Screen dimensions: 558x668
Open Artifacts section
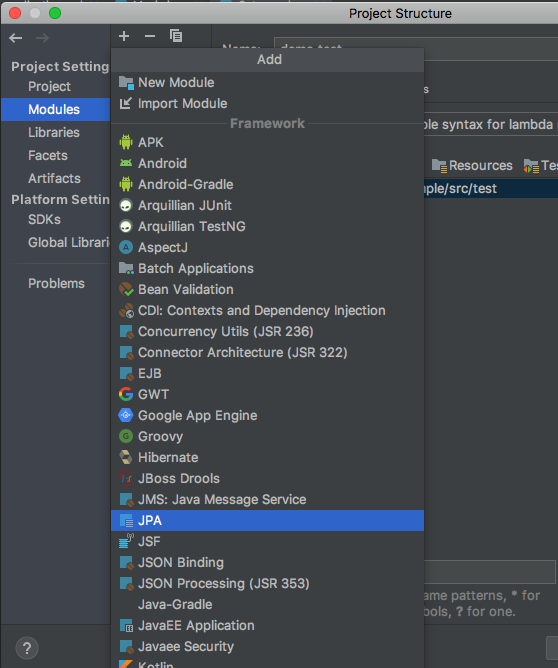[x=55, y=179]
